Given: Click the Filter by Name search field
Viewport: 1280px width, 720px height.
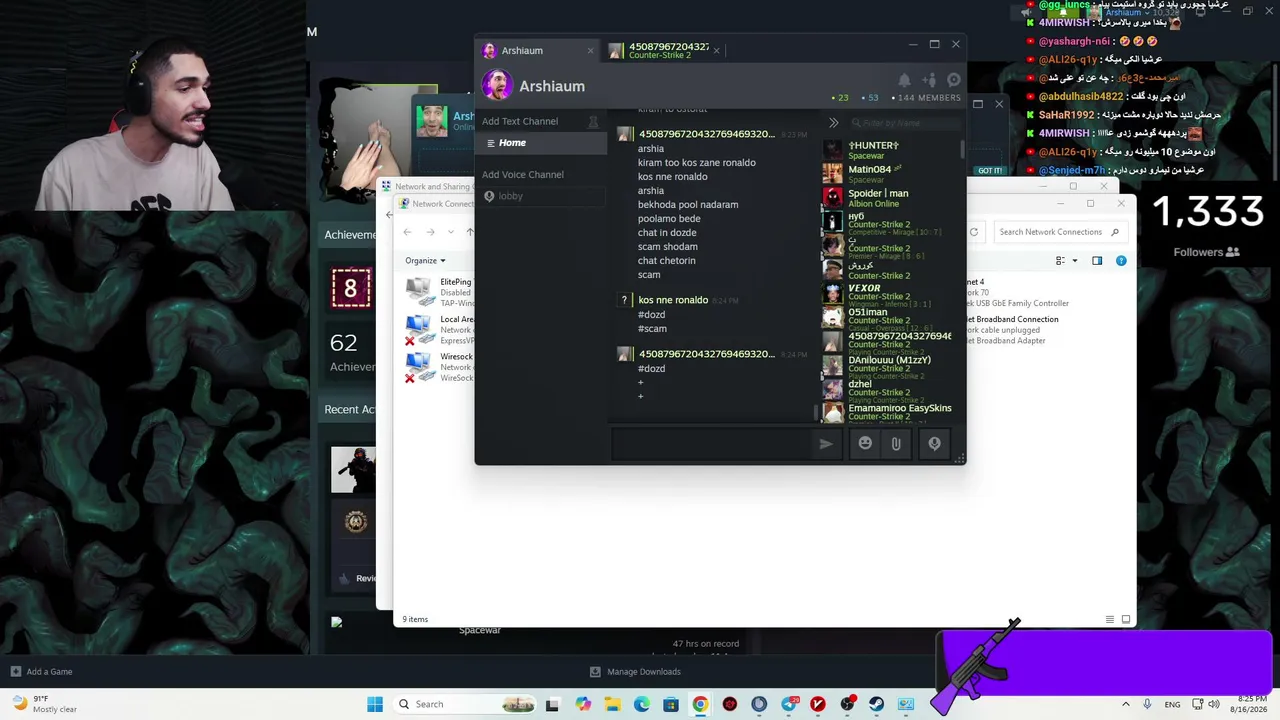Looking at the screenshot, I should 905,123.
